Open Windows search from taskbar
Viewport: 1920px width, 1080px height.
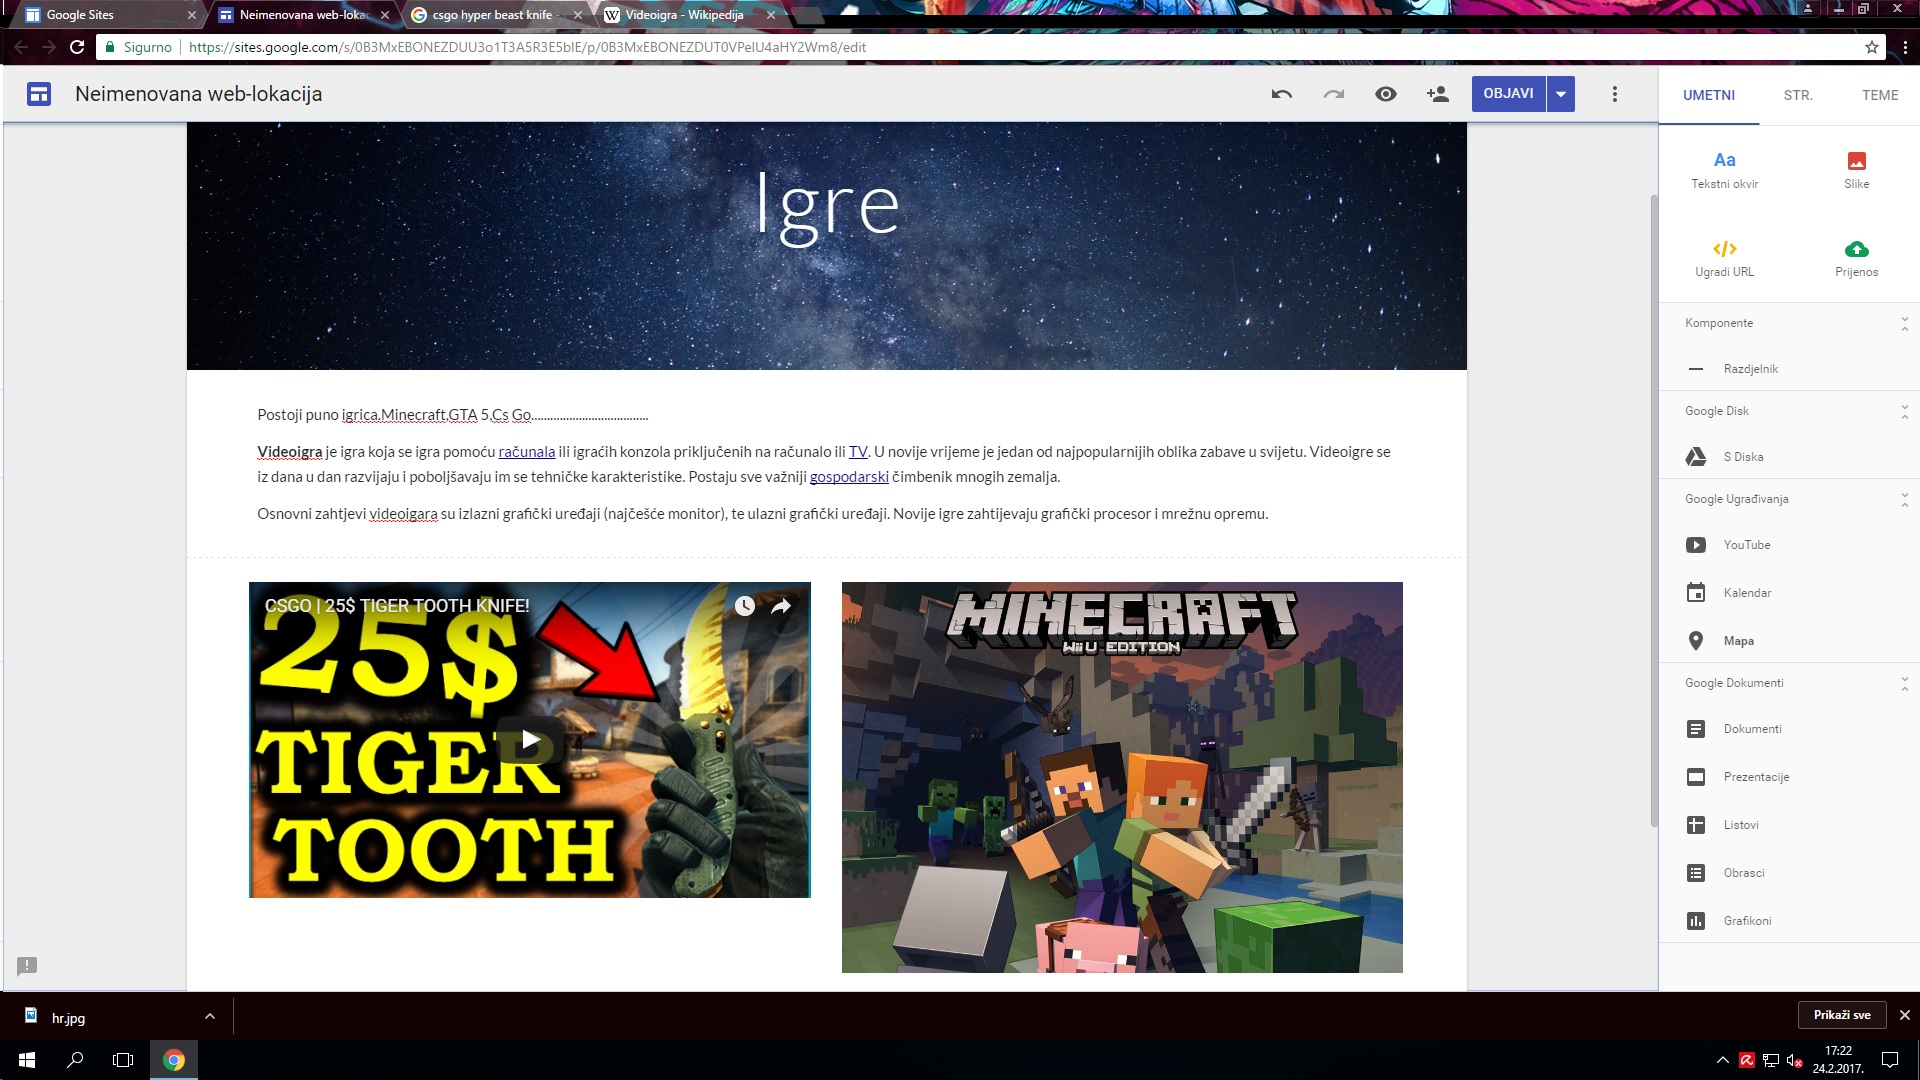click(x=75, y=1060)
